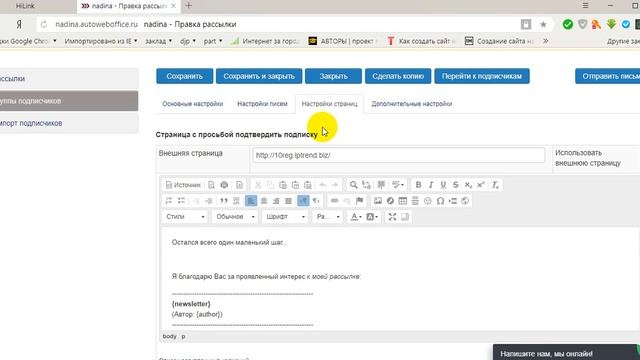Click the Show Blocks icon
The image size is (640, 360).
coord(405,217)
